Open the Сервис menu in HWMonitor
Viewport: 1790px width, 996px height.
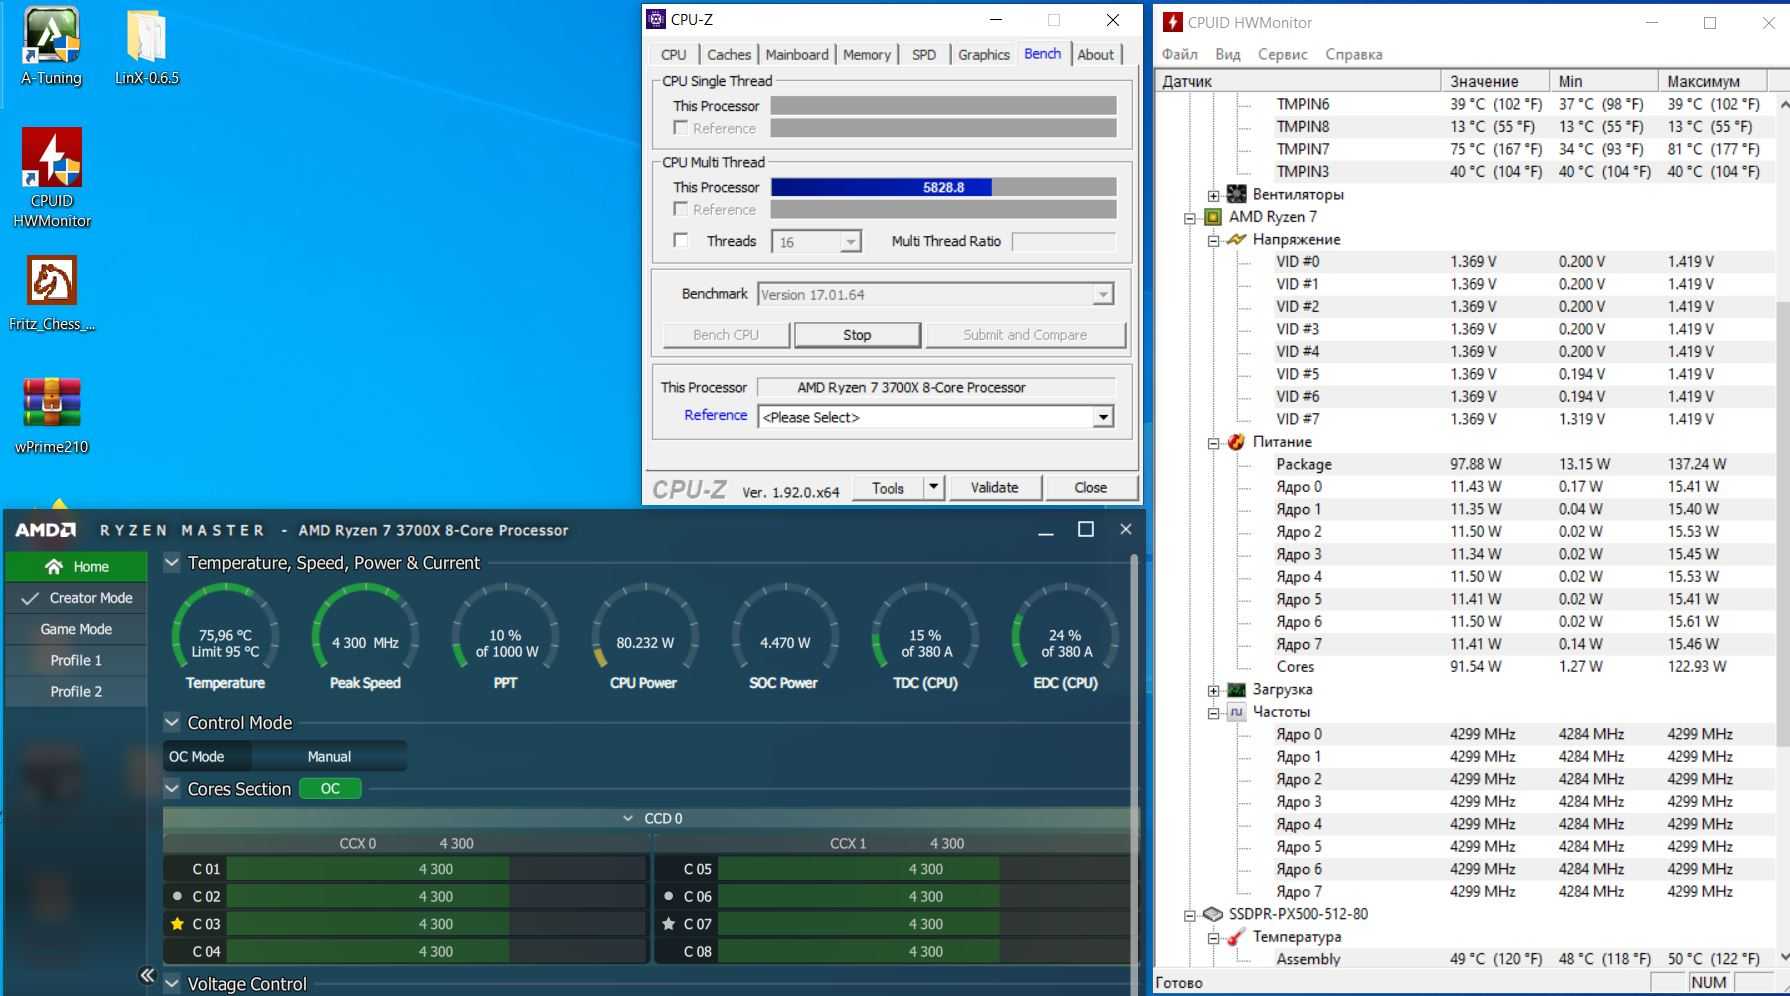pos(1282,54)
